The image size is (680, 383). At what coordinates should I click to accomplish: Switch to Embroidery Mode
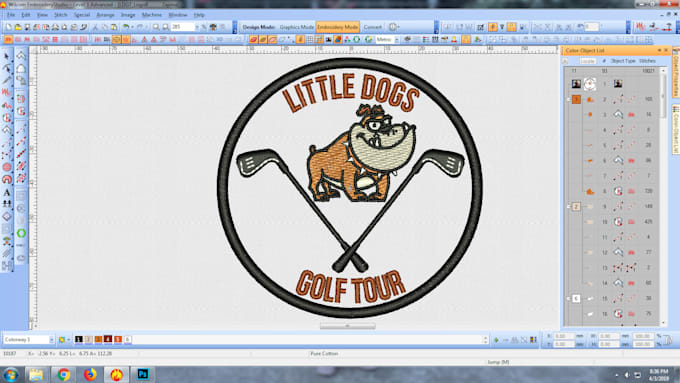coord(337,27)
